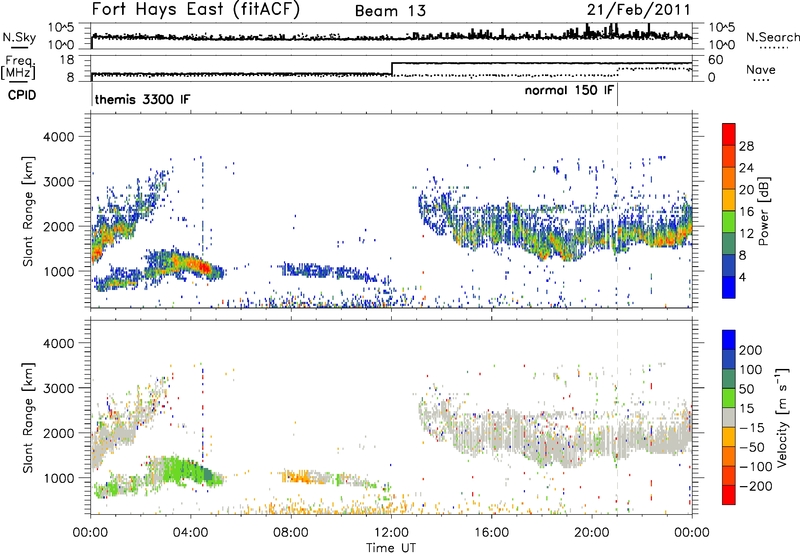Image resolution: width=800 pixels, height=554 pixels.
Task: Click the noise spike near 20:00 in N.Sky panel
Action: coord(588,30)
